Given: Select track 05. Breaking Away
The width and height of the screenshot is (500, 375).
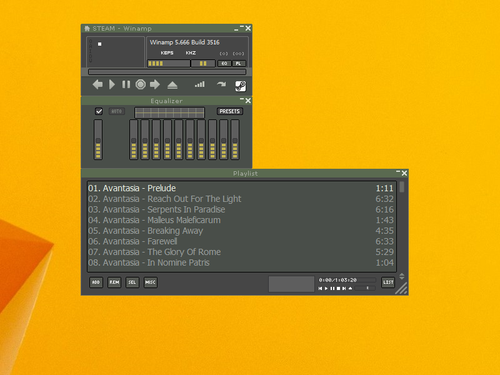Looking at the screenshot, I should click(x=241, y=231).
